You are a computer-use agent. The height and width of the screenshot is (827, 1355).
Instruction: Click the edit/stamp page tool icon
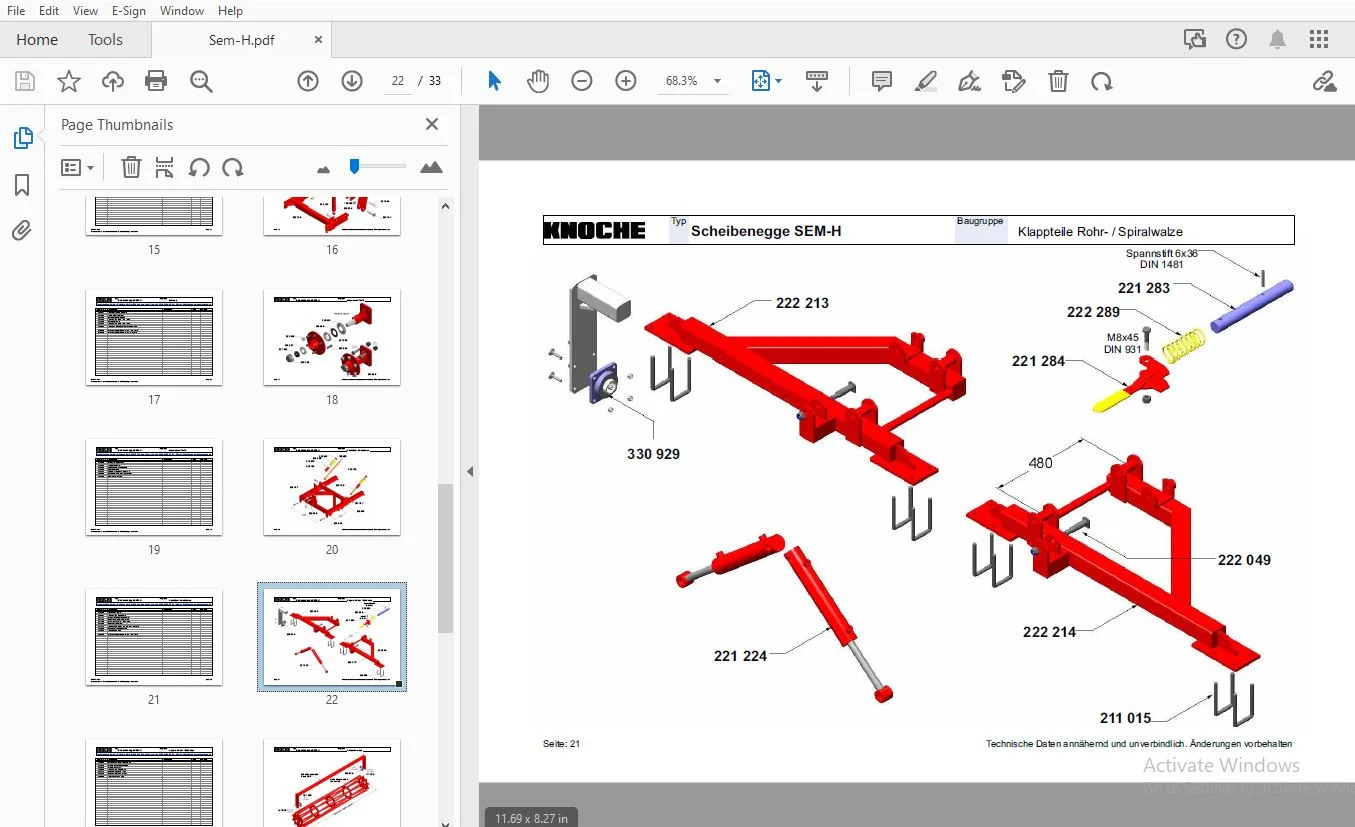(x=1013, y=81)
